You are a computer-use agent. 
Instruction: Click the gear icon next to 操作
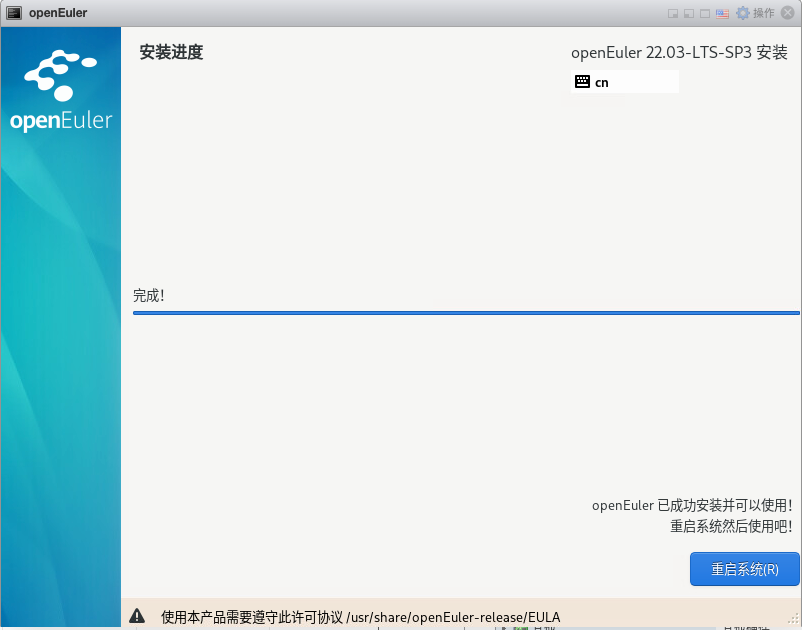click(x=742, y=13)
